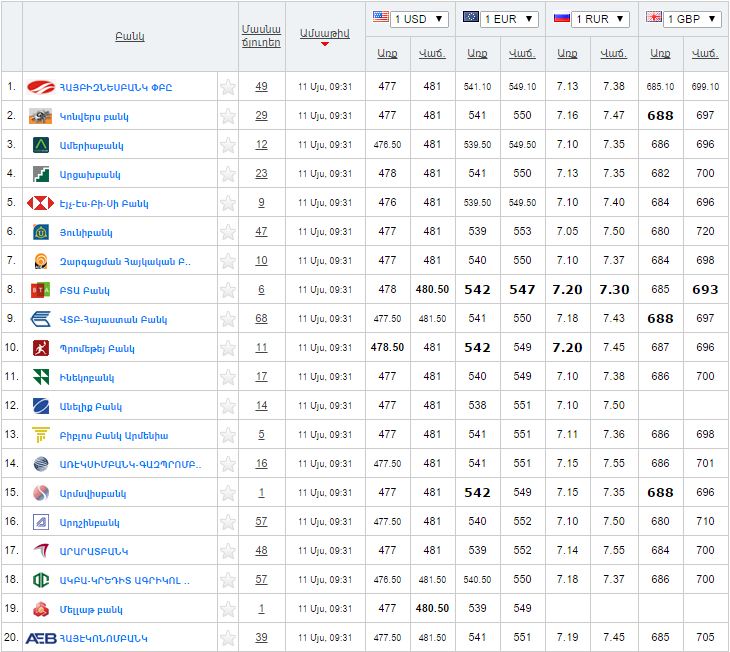Click the Converse Bank logo icon
The image size is (730, 652).
[x=41, y=116]
